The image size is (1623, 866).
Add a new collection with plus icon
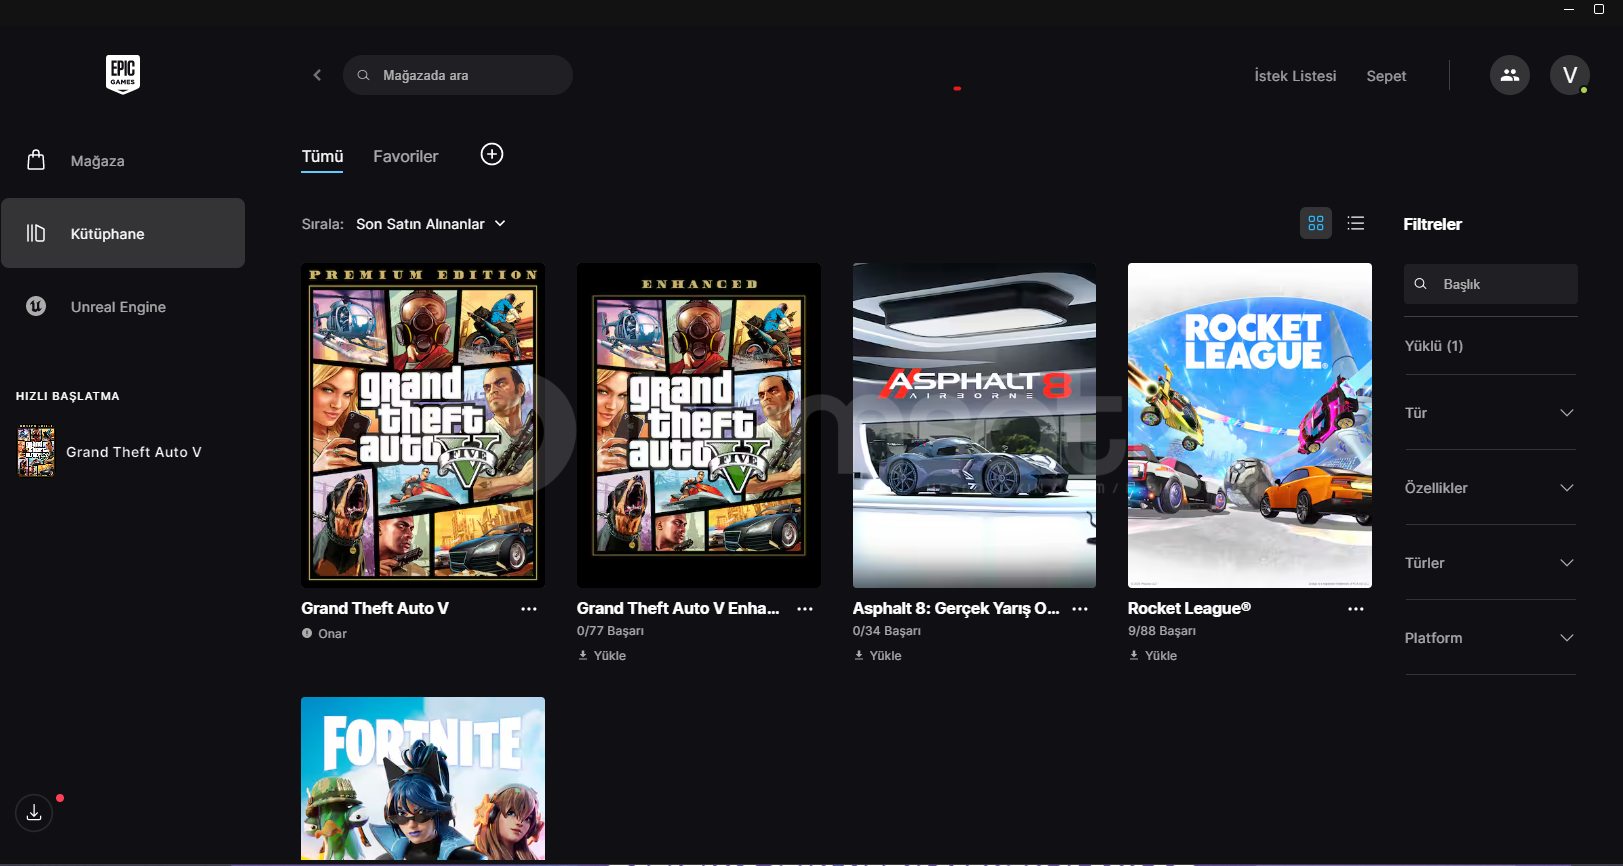(492, 154)
